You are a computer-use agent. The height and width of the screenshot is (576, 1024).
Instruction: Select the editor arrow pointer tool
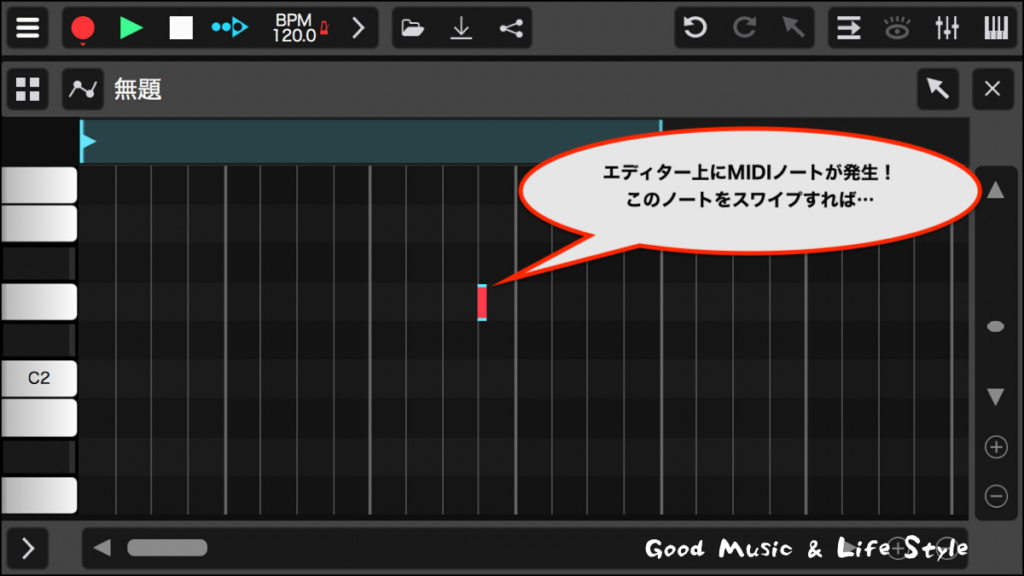pyautogui.click(x=938, y=89)
